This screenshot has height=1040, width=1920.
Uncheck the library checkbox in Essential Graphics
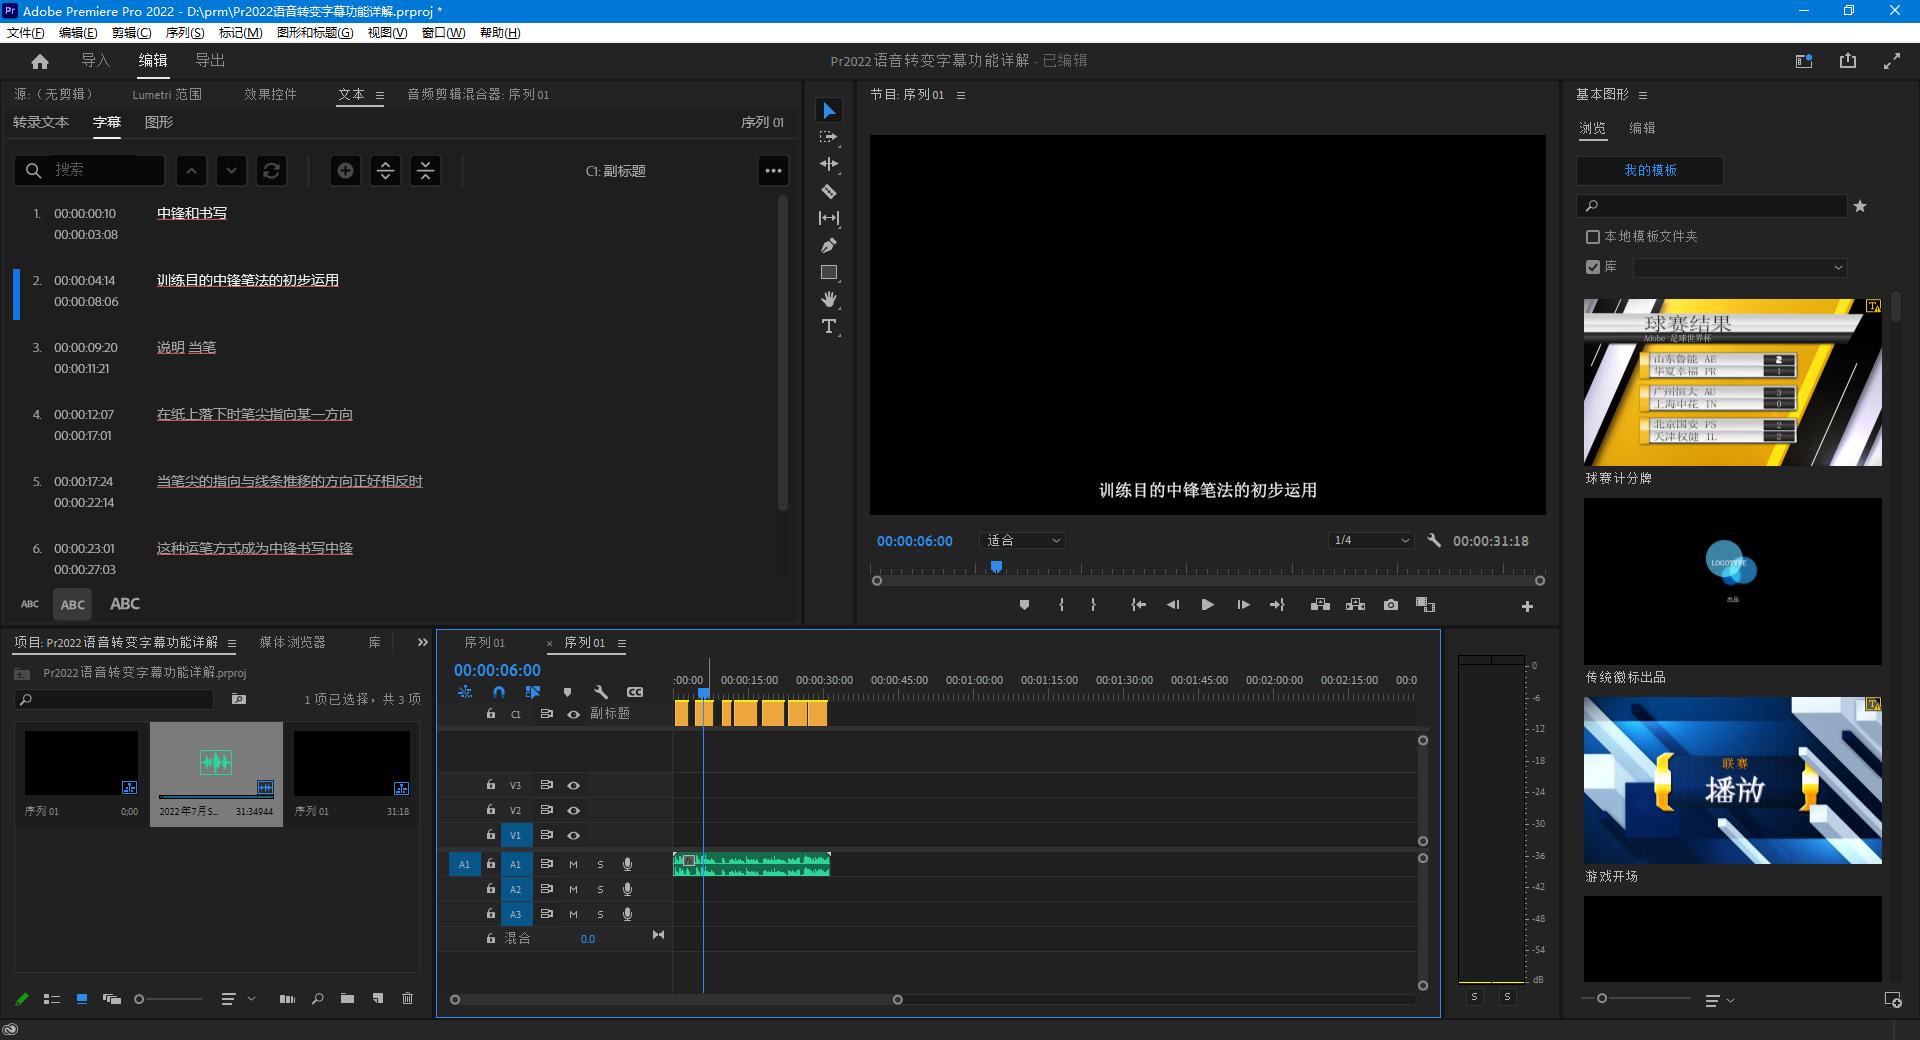point(1593,267)
